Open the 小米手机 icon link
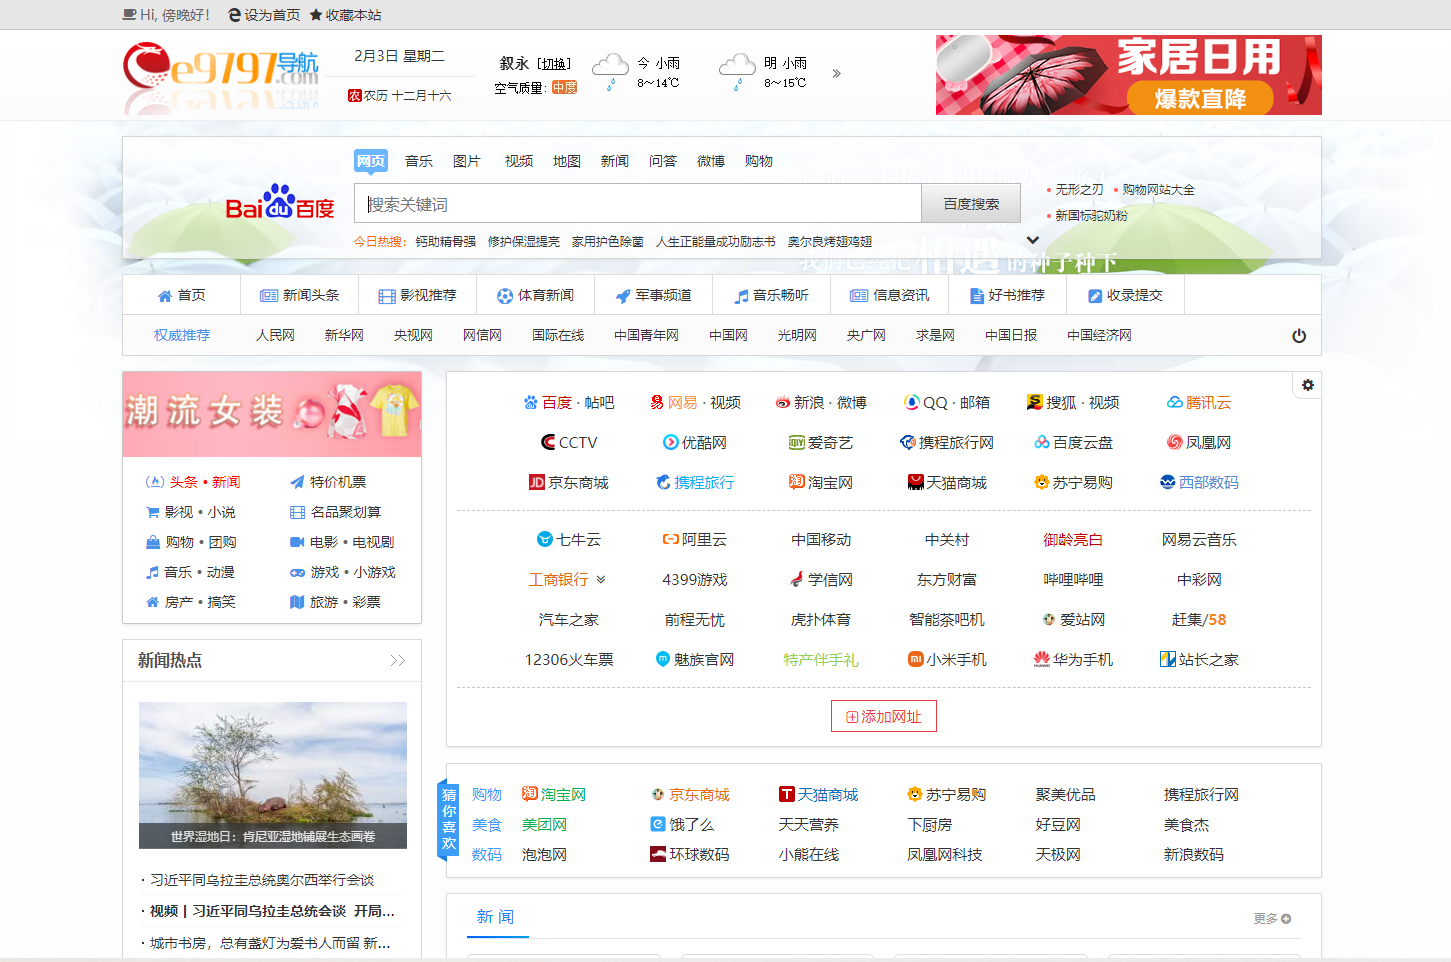 946,660
